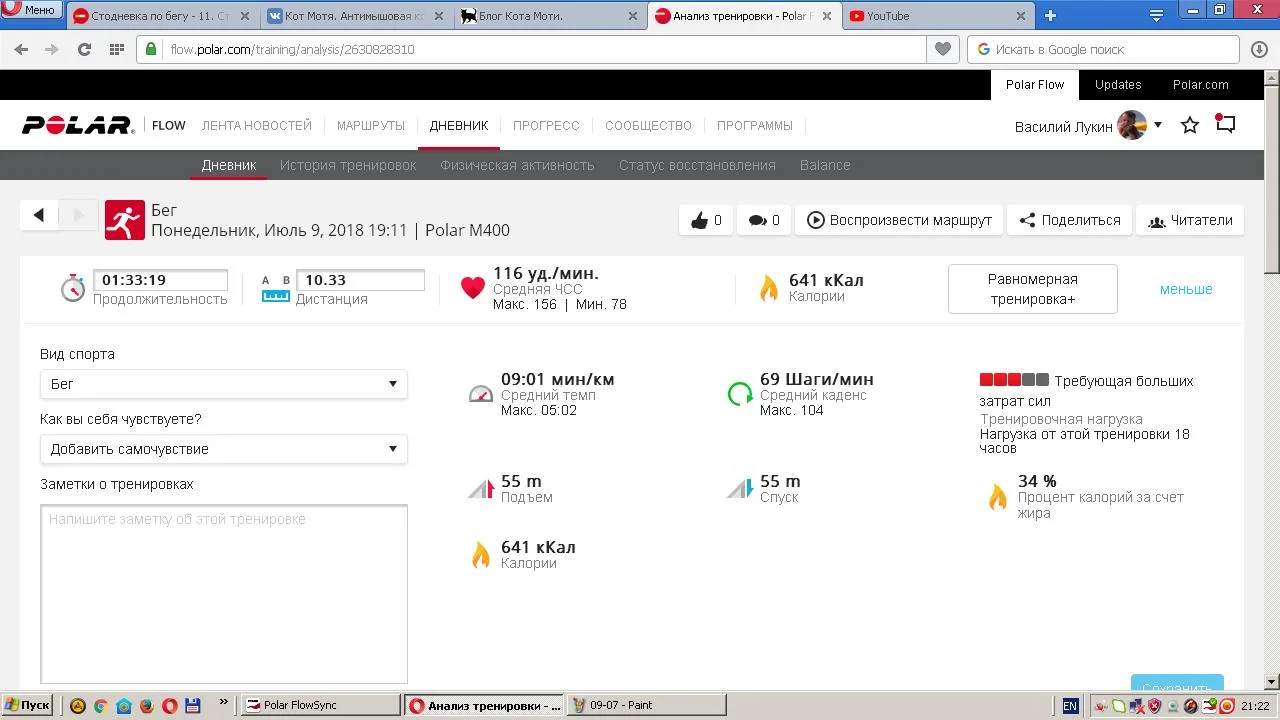Click the like thumbs-up icon
The width and height of the screenshot is (1280, 720).
pyautogui.click(x=700, y=221)
